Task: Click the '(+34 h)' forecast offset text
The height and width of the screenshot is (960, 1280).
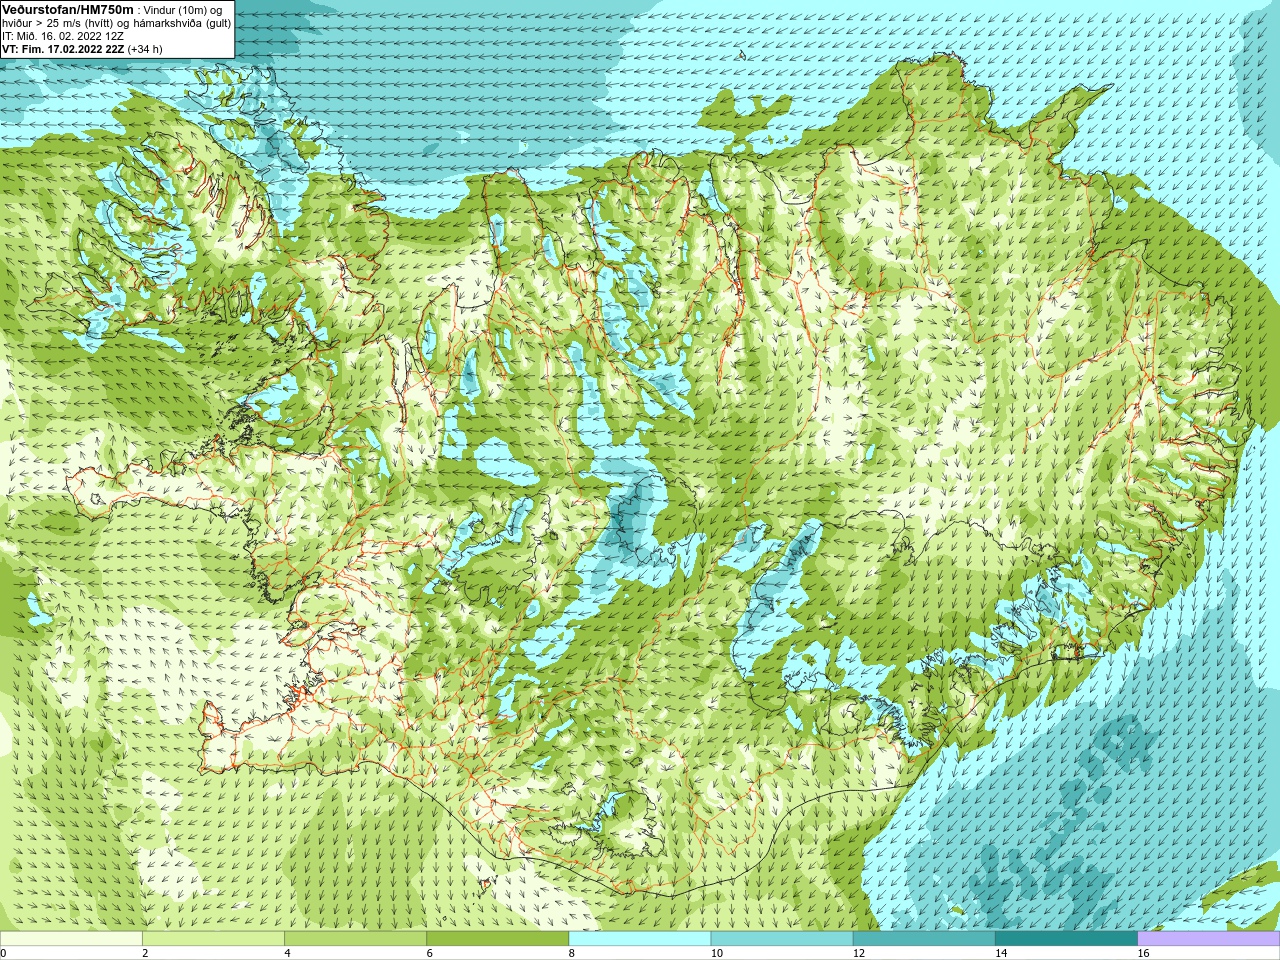Action: point(145,49)
